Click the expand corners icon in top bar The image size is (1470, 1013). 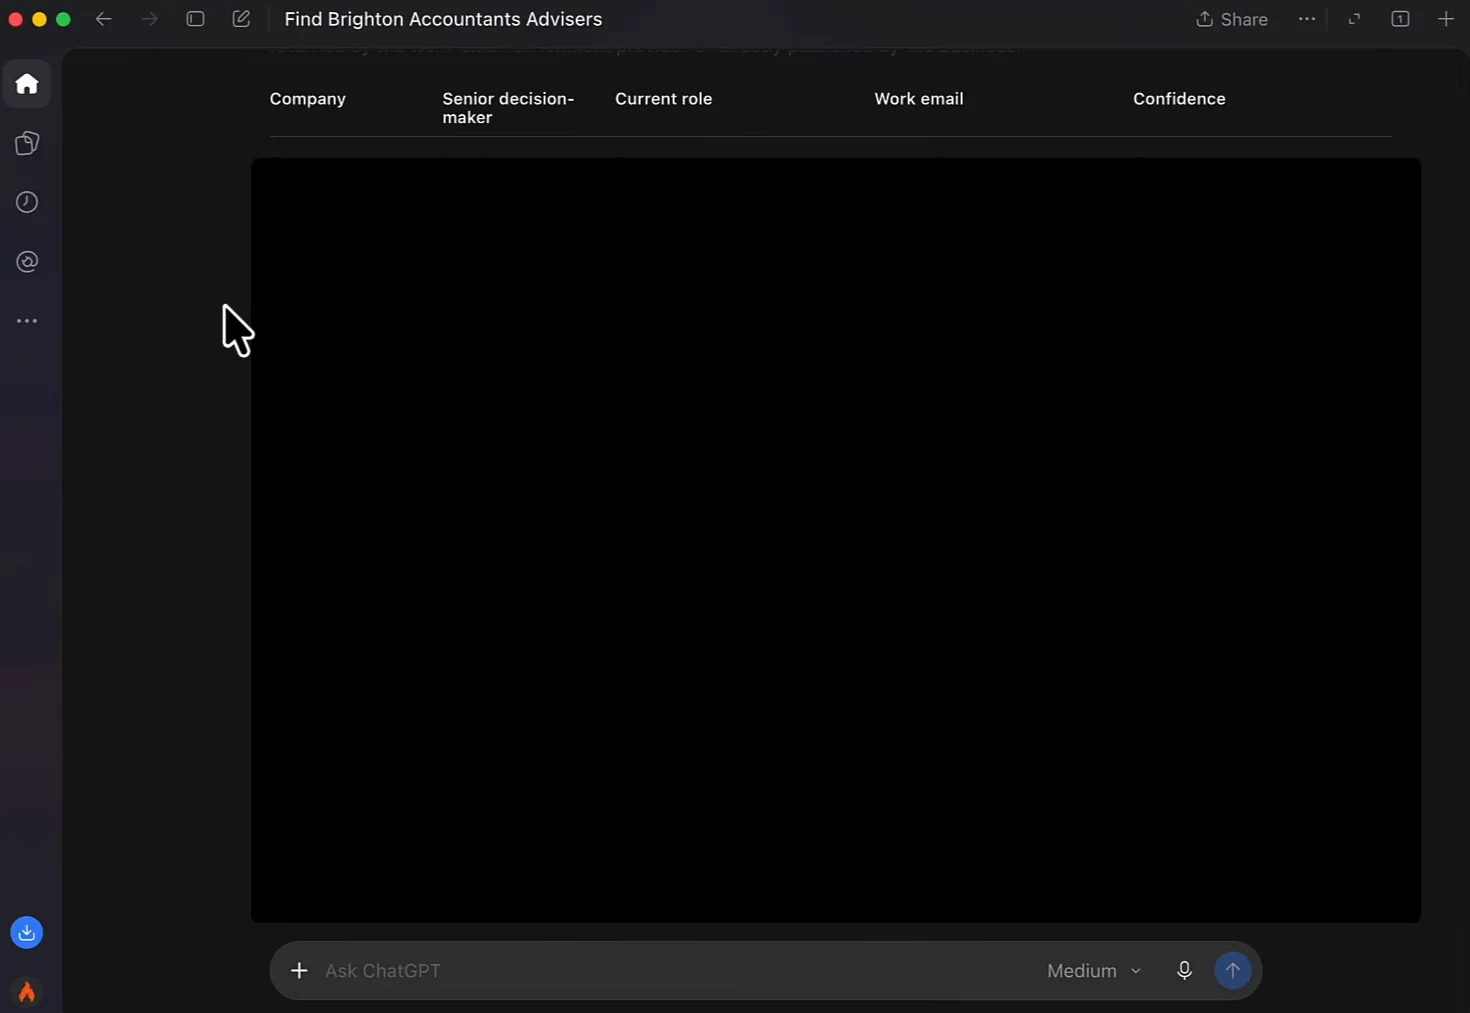pyautogui.click(x=1354, y=19)
